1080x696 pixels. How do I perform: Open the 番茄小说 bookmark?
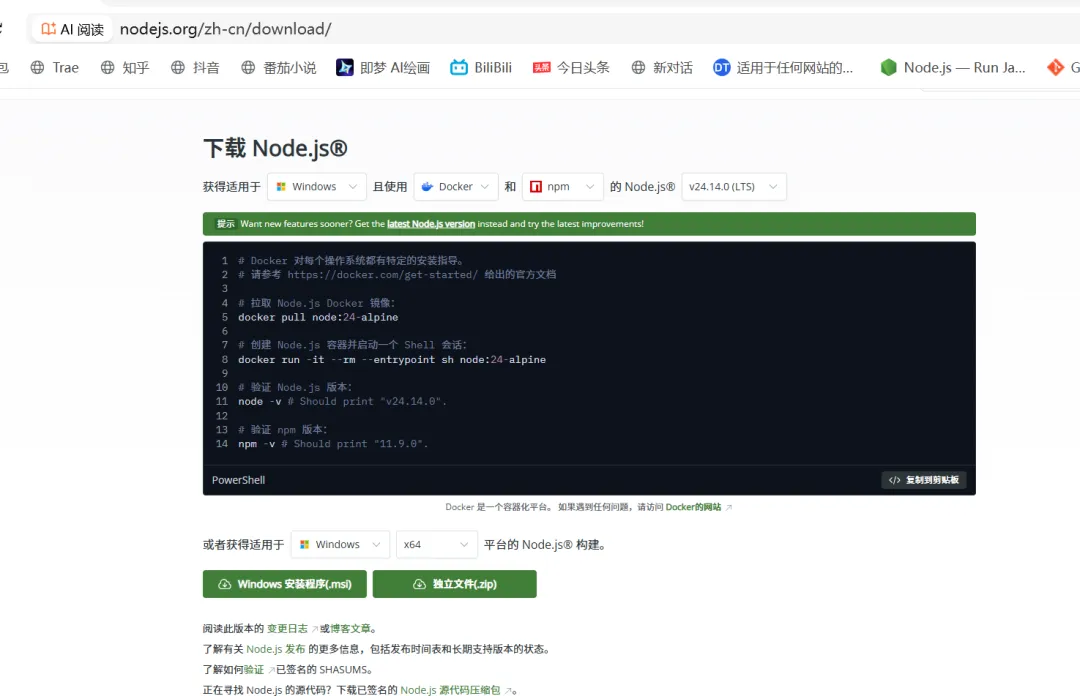pyautogui.click(x=278, y=68)
